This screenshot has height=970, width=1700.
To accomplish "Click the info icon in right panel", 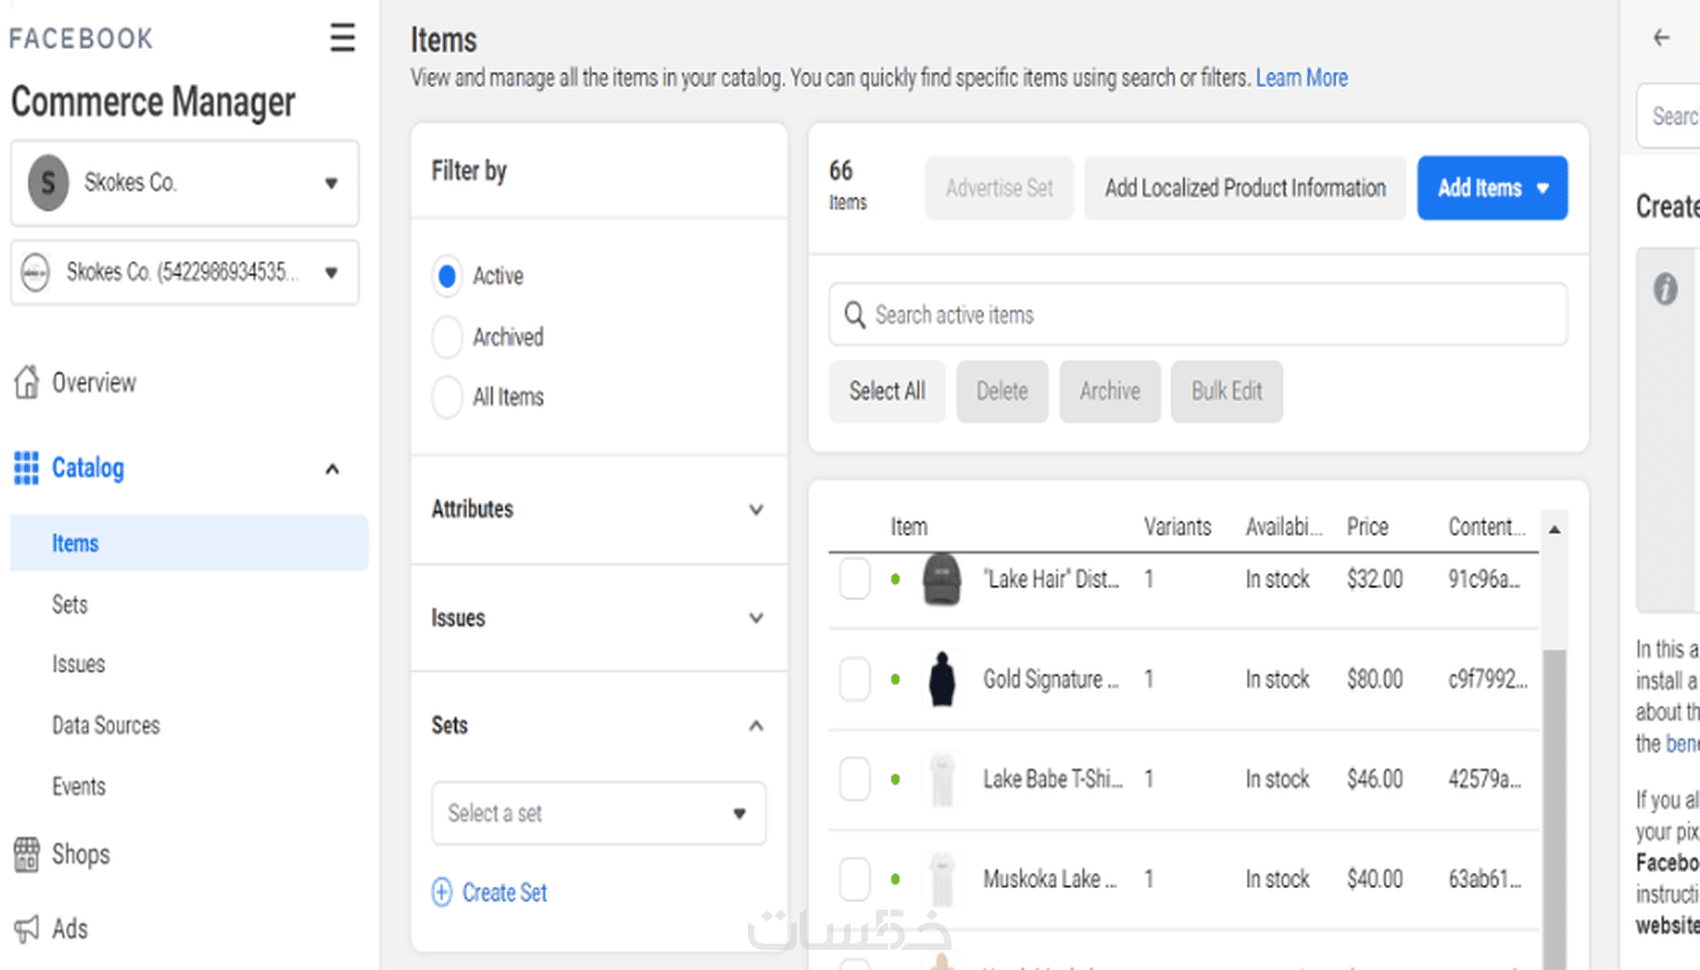I will pyautogui.click(x=1665, y=289).
